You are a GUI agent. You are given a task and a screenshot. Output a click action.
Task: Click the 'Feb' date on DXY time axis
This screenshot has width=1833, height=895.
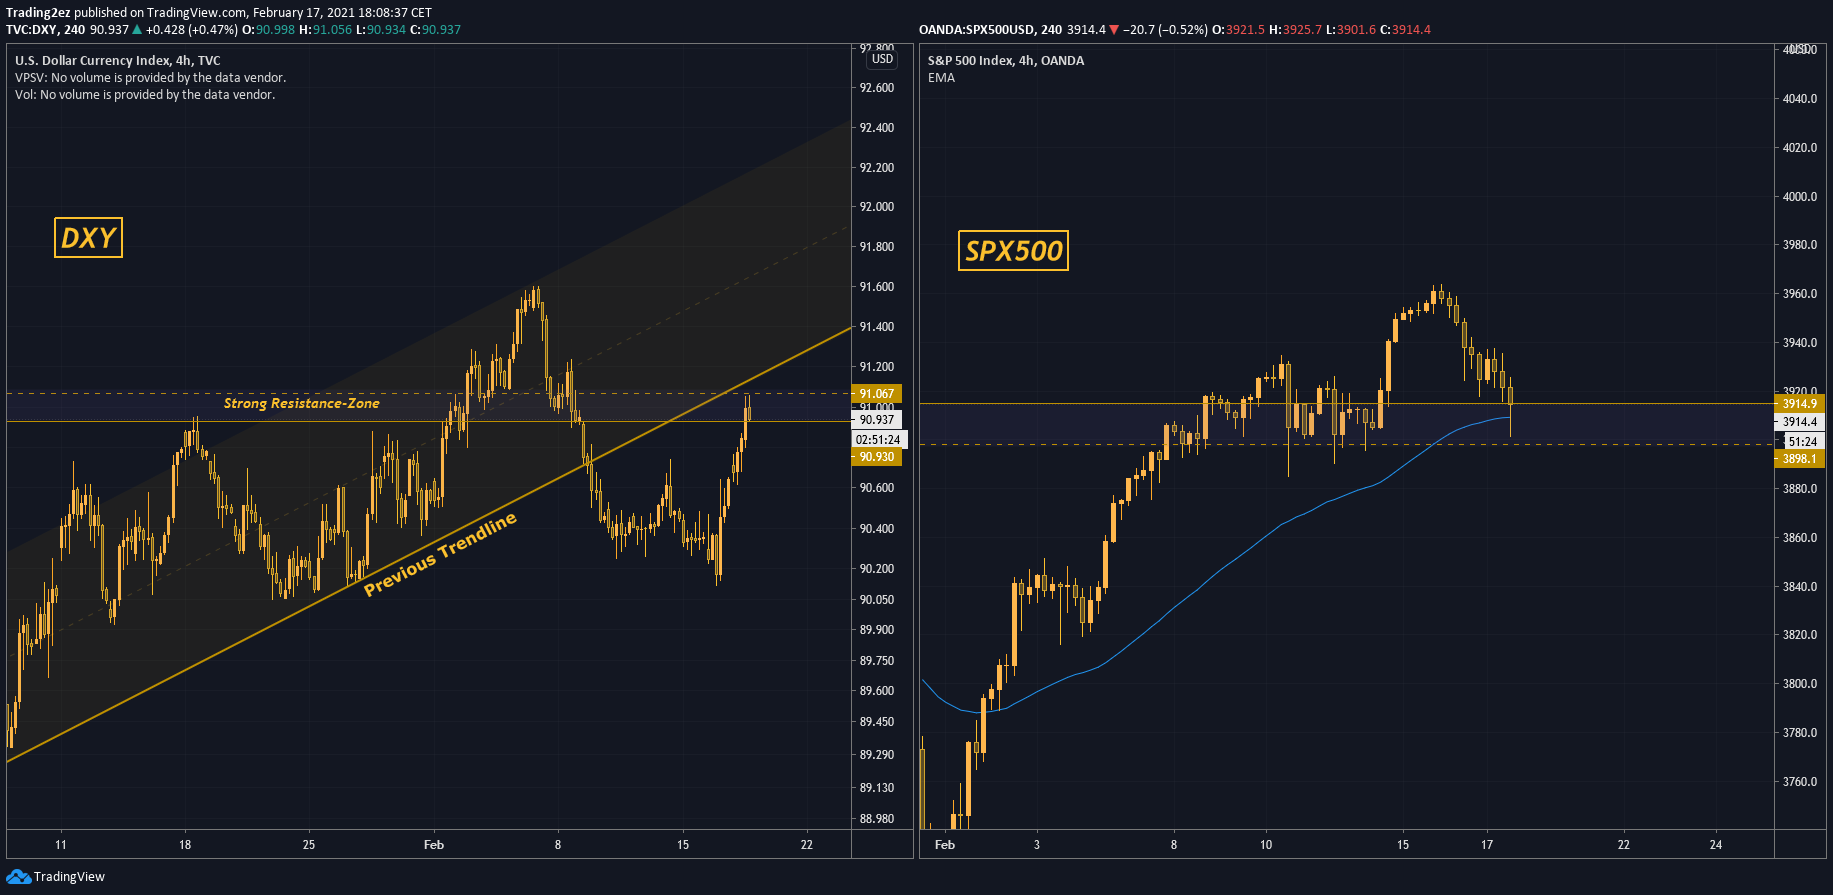click(434, 845)
